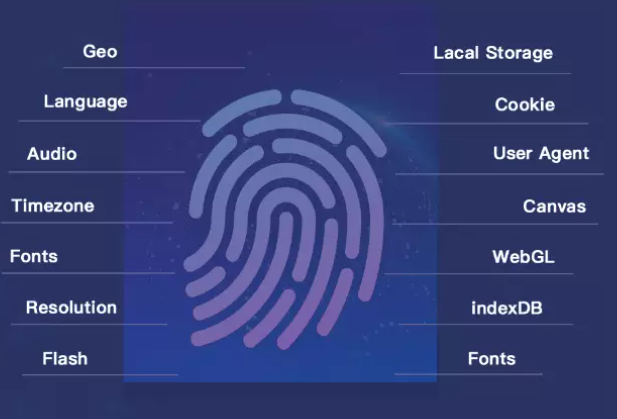Select the Cookie label
Image resolution: width=617 pixels, height=419 pixels.
click(x=525, y=104)
